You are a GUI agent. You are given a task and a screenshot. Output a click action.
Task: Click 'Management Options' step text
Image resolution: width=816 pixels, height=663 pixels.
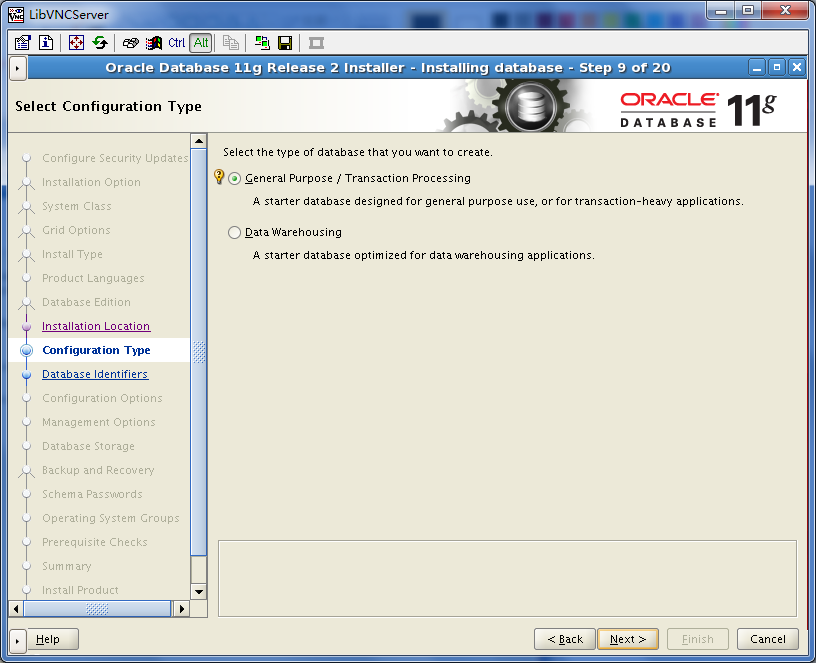99,422
